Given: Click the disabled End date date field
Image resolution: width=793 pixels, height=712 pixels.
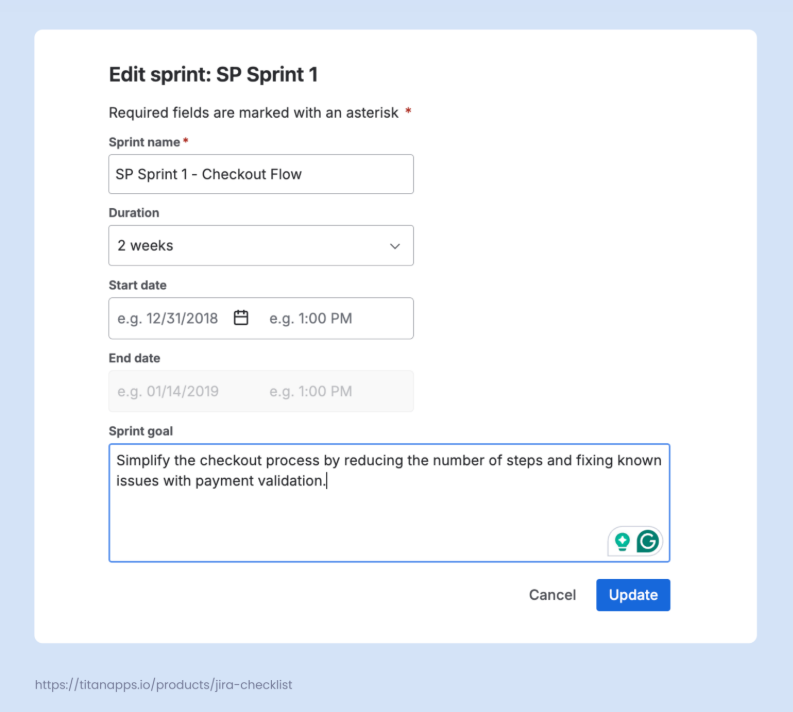Looking at the screenshot, I should (x=168, y=391).
